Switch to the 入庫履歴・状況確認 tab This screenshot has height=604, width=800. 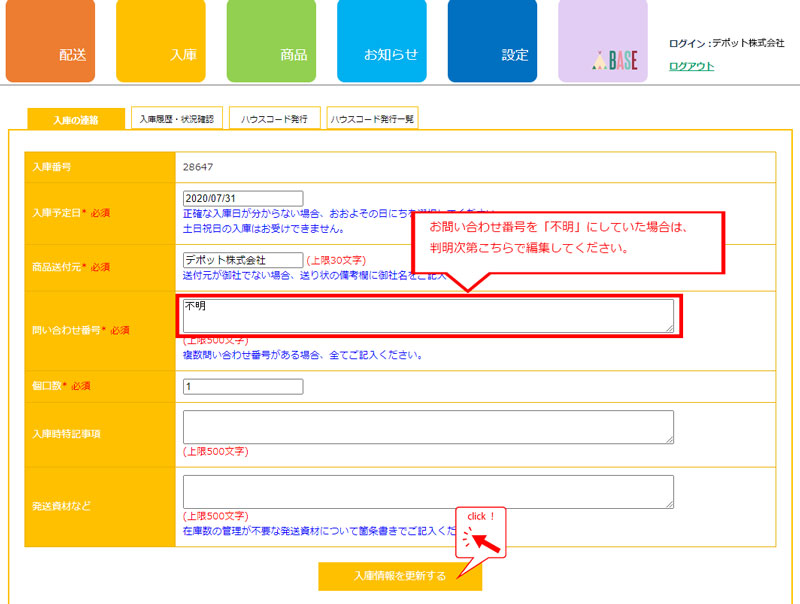[x=176, y=119]
